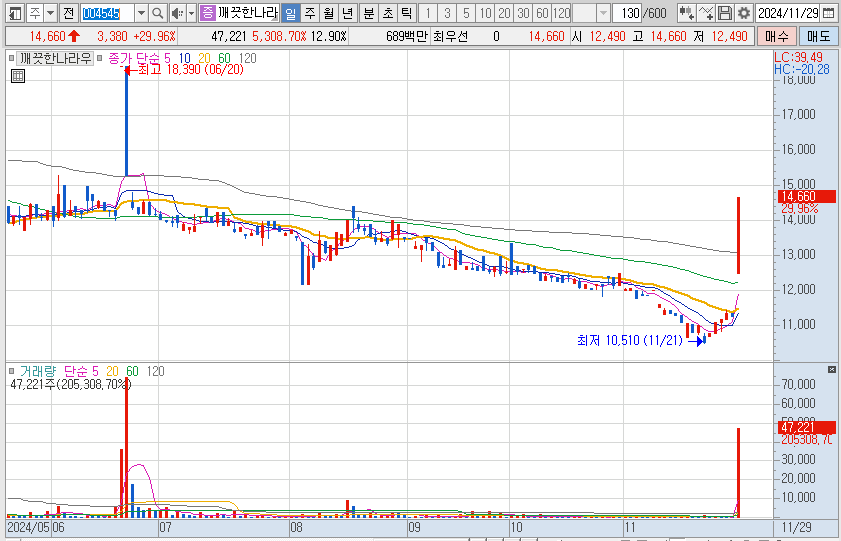This screenshot has height=541, width=841.
Task: Toggle the left panel icon in the toolbar
Action: click(x=16, y=13)
